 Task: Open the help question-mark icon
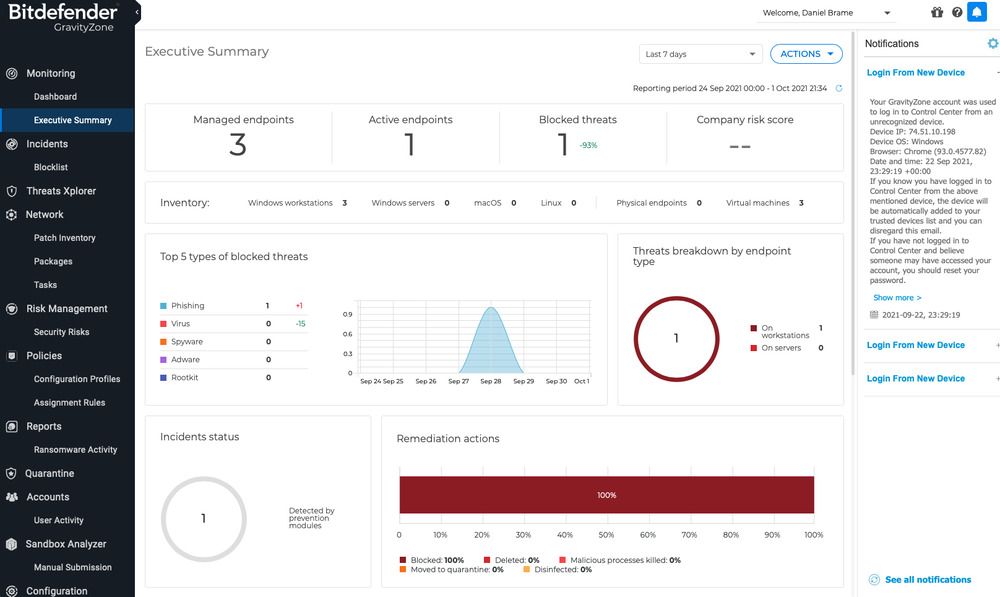point(957,11)
